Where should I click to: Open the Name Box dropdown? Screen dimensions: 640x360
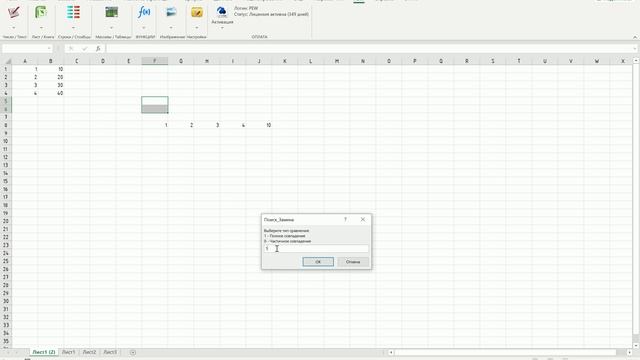49,49
